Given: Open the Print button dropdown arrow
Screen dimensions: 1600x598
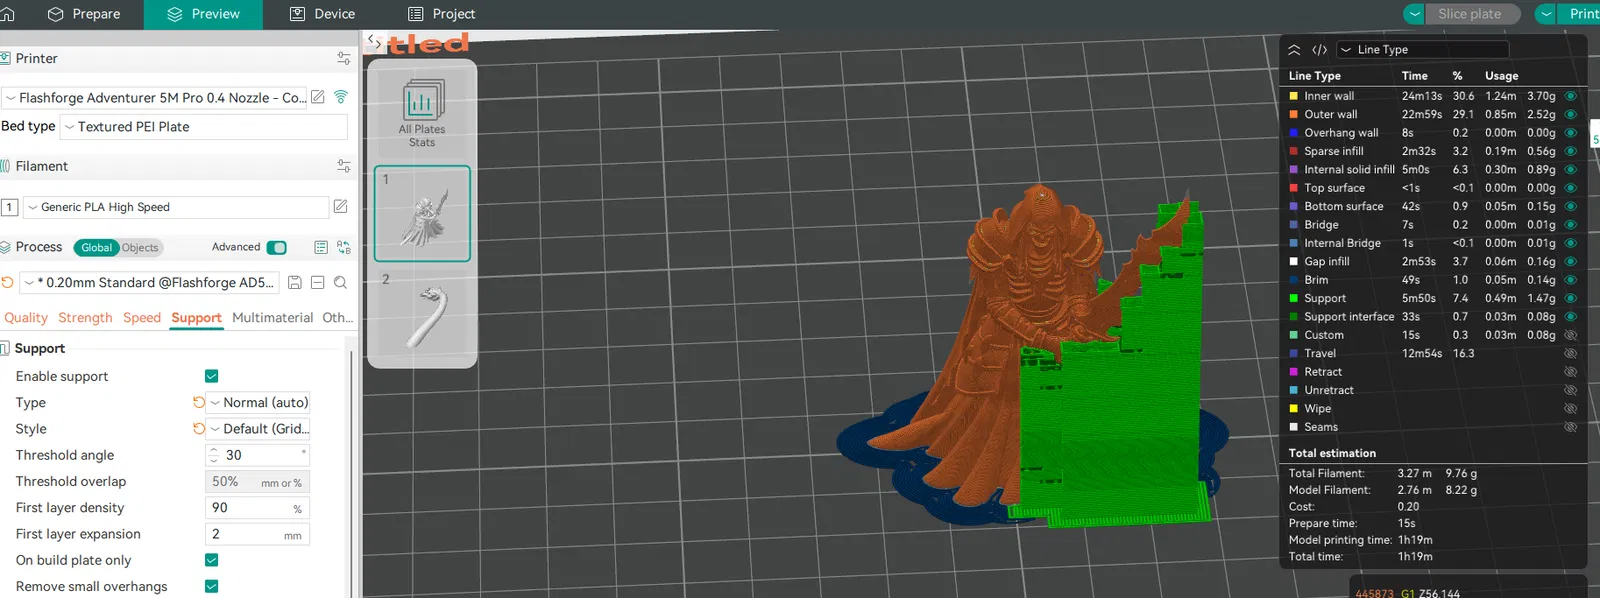Looking at the screenshot, I should [x=1546, y=14].
